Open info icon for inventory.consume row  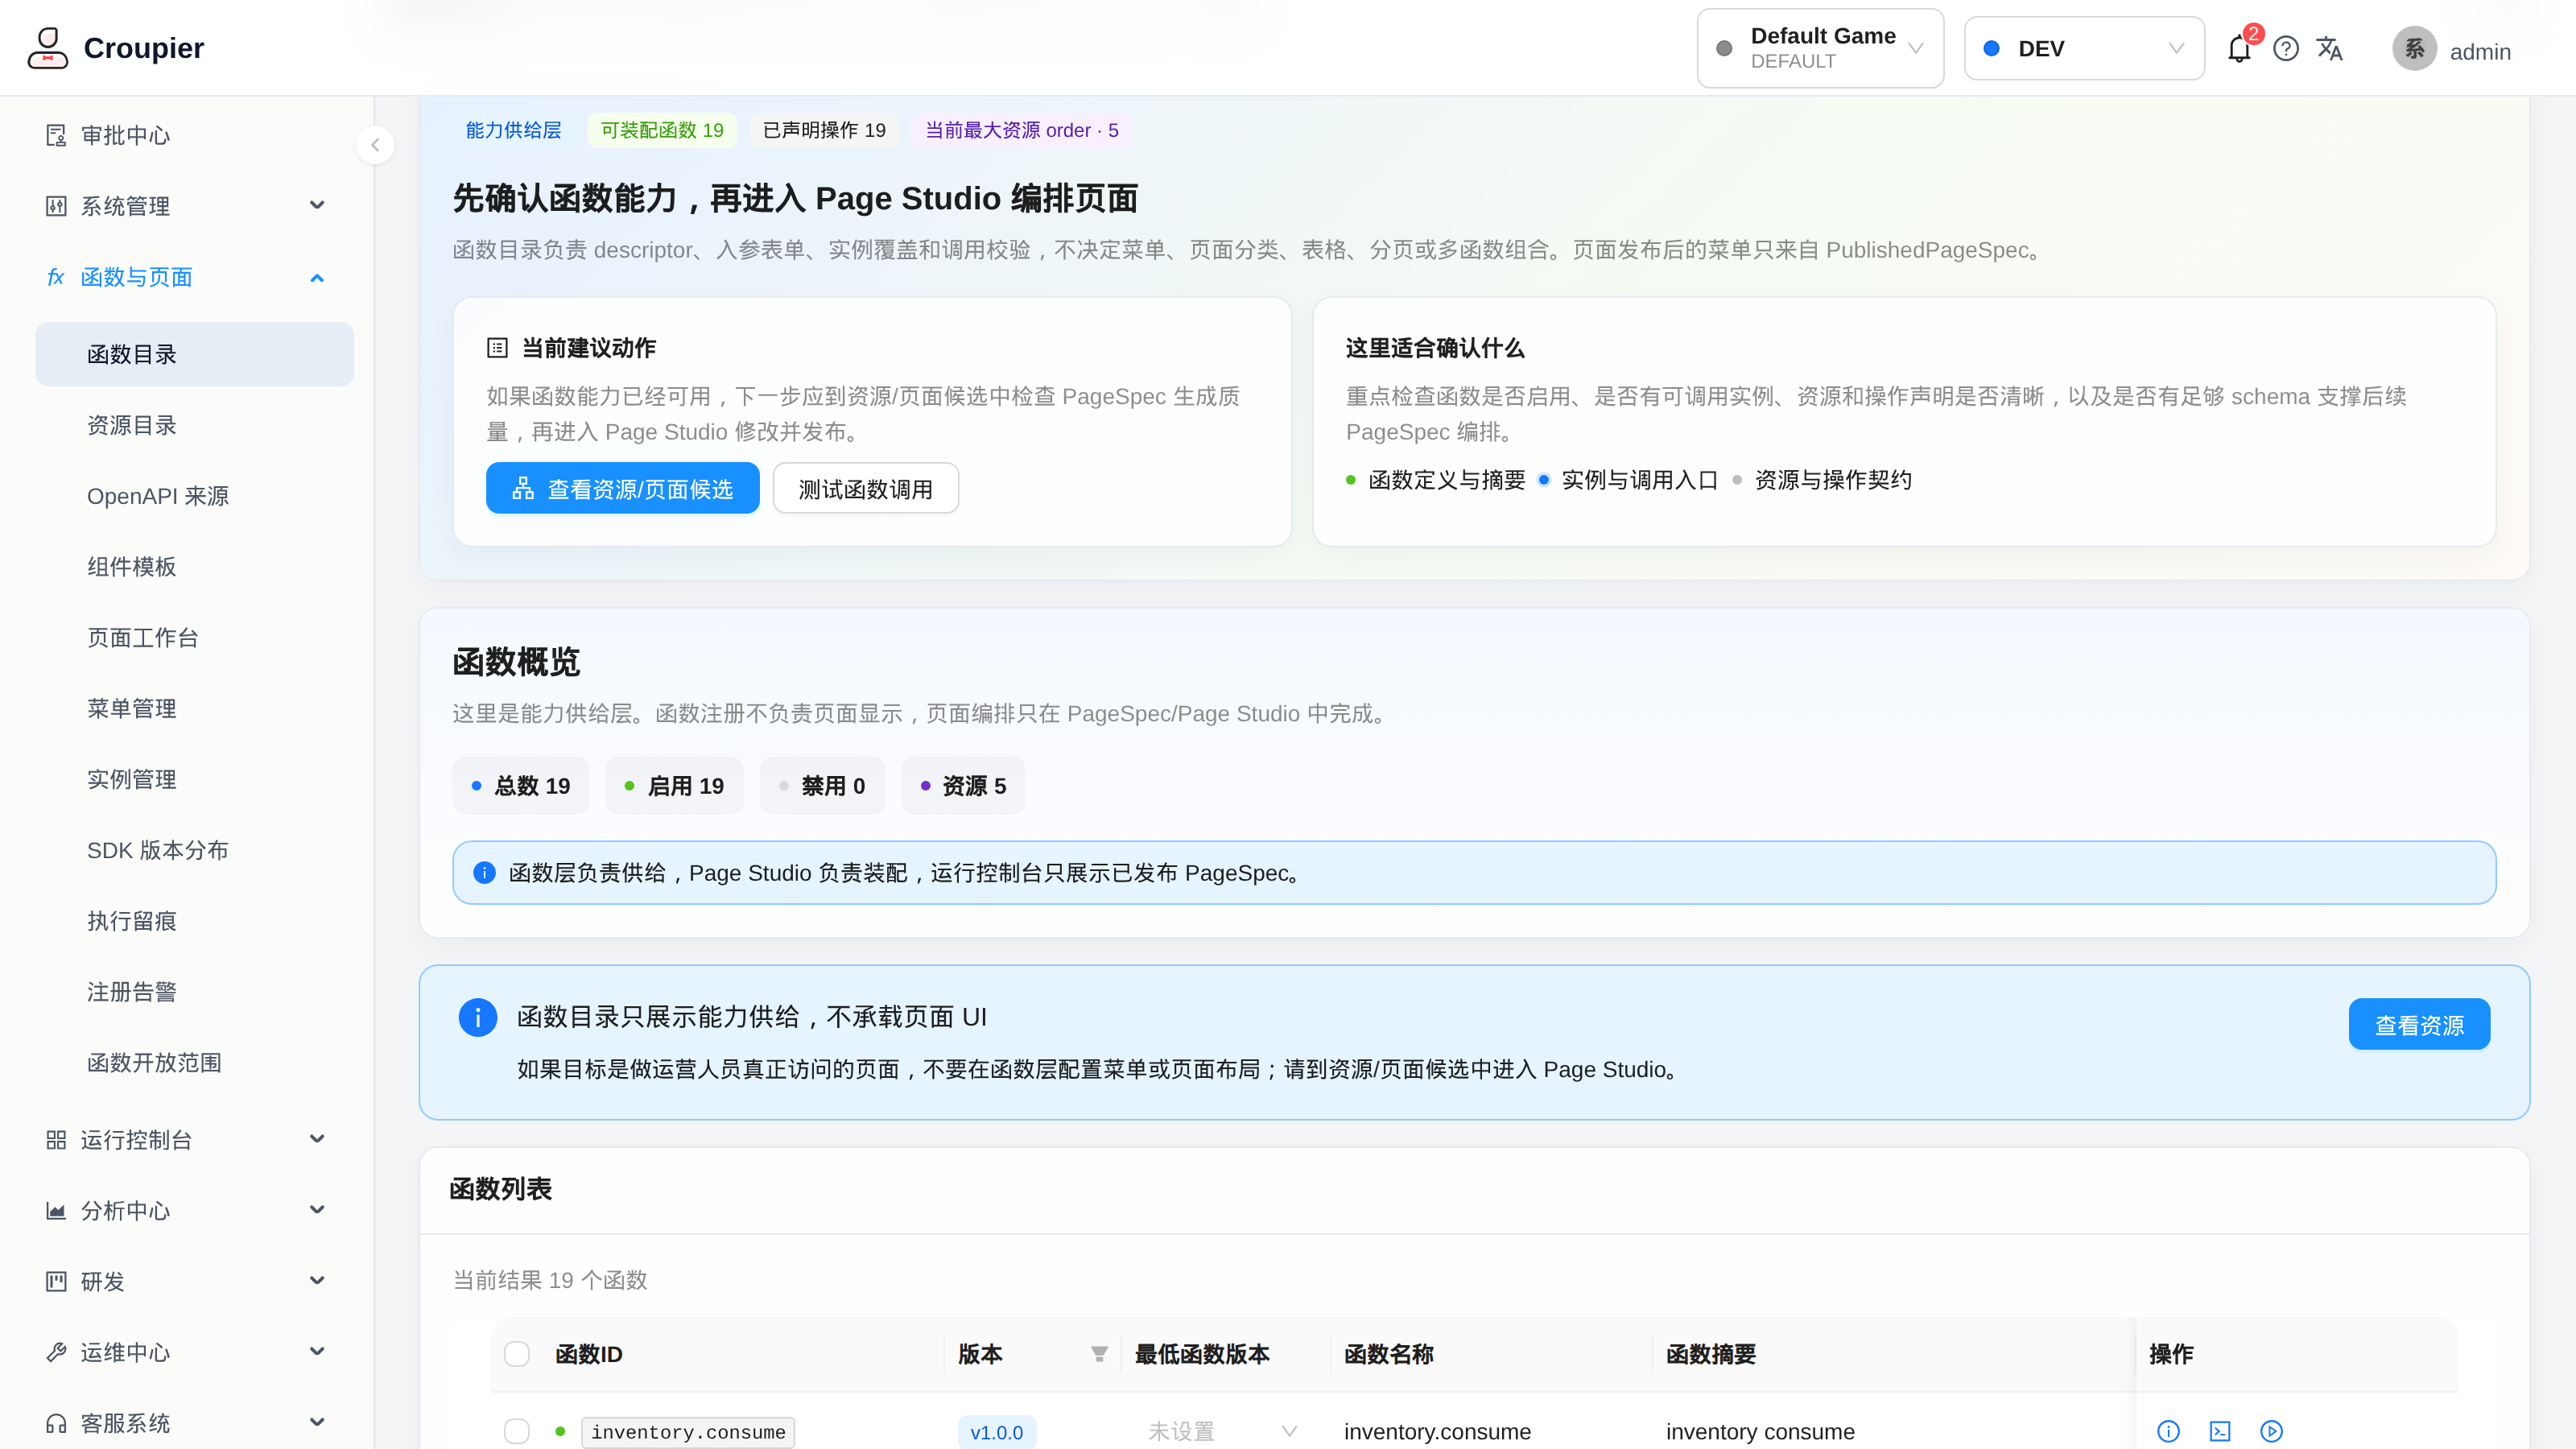pyautogui.click(x=2168, y=1431)
